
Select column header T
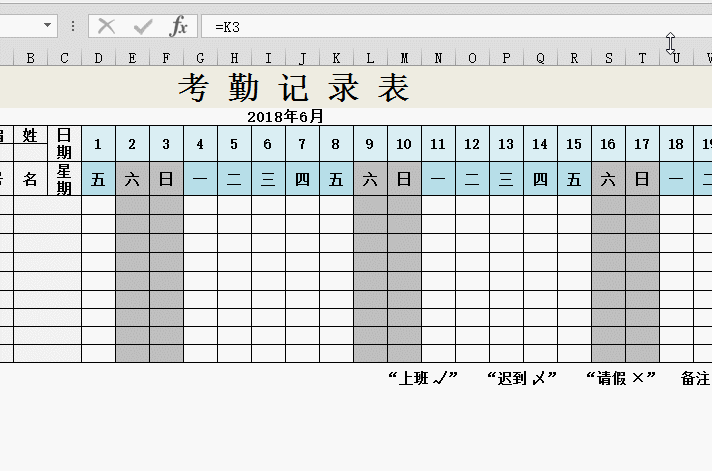click(642, 58)
